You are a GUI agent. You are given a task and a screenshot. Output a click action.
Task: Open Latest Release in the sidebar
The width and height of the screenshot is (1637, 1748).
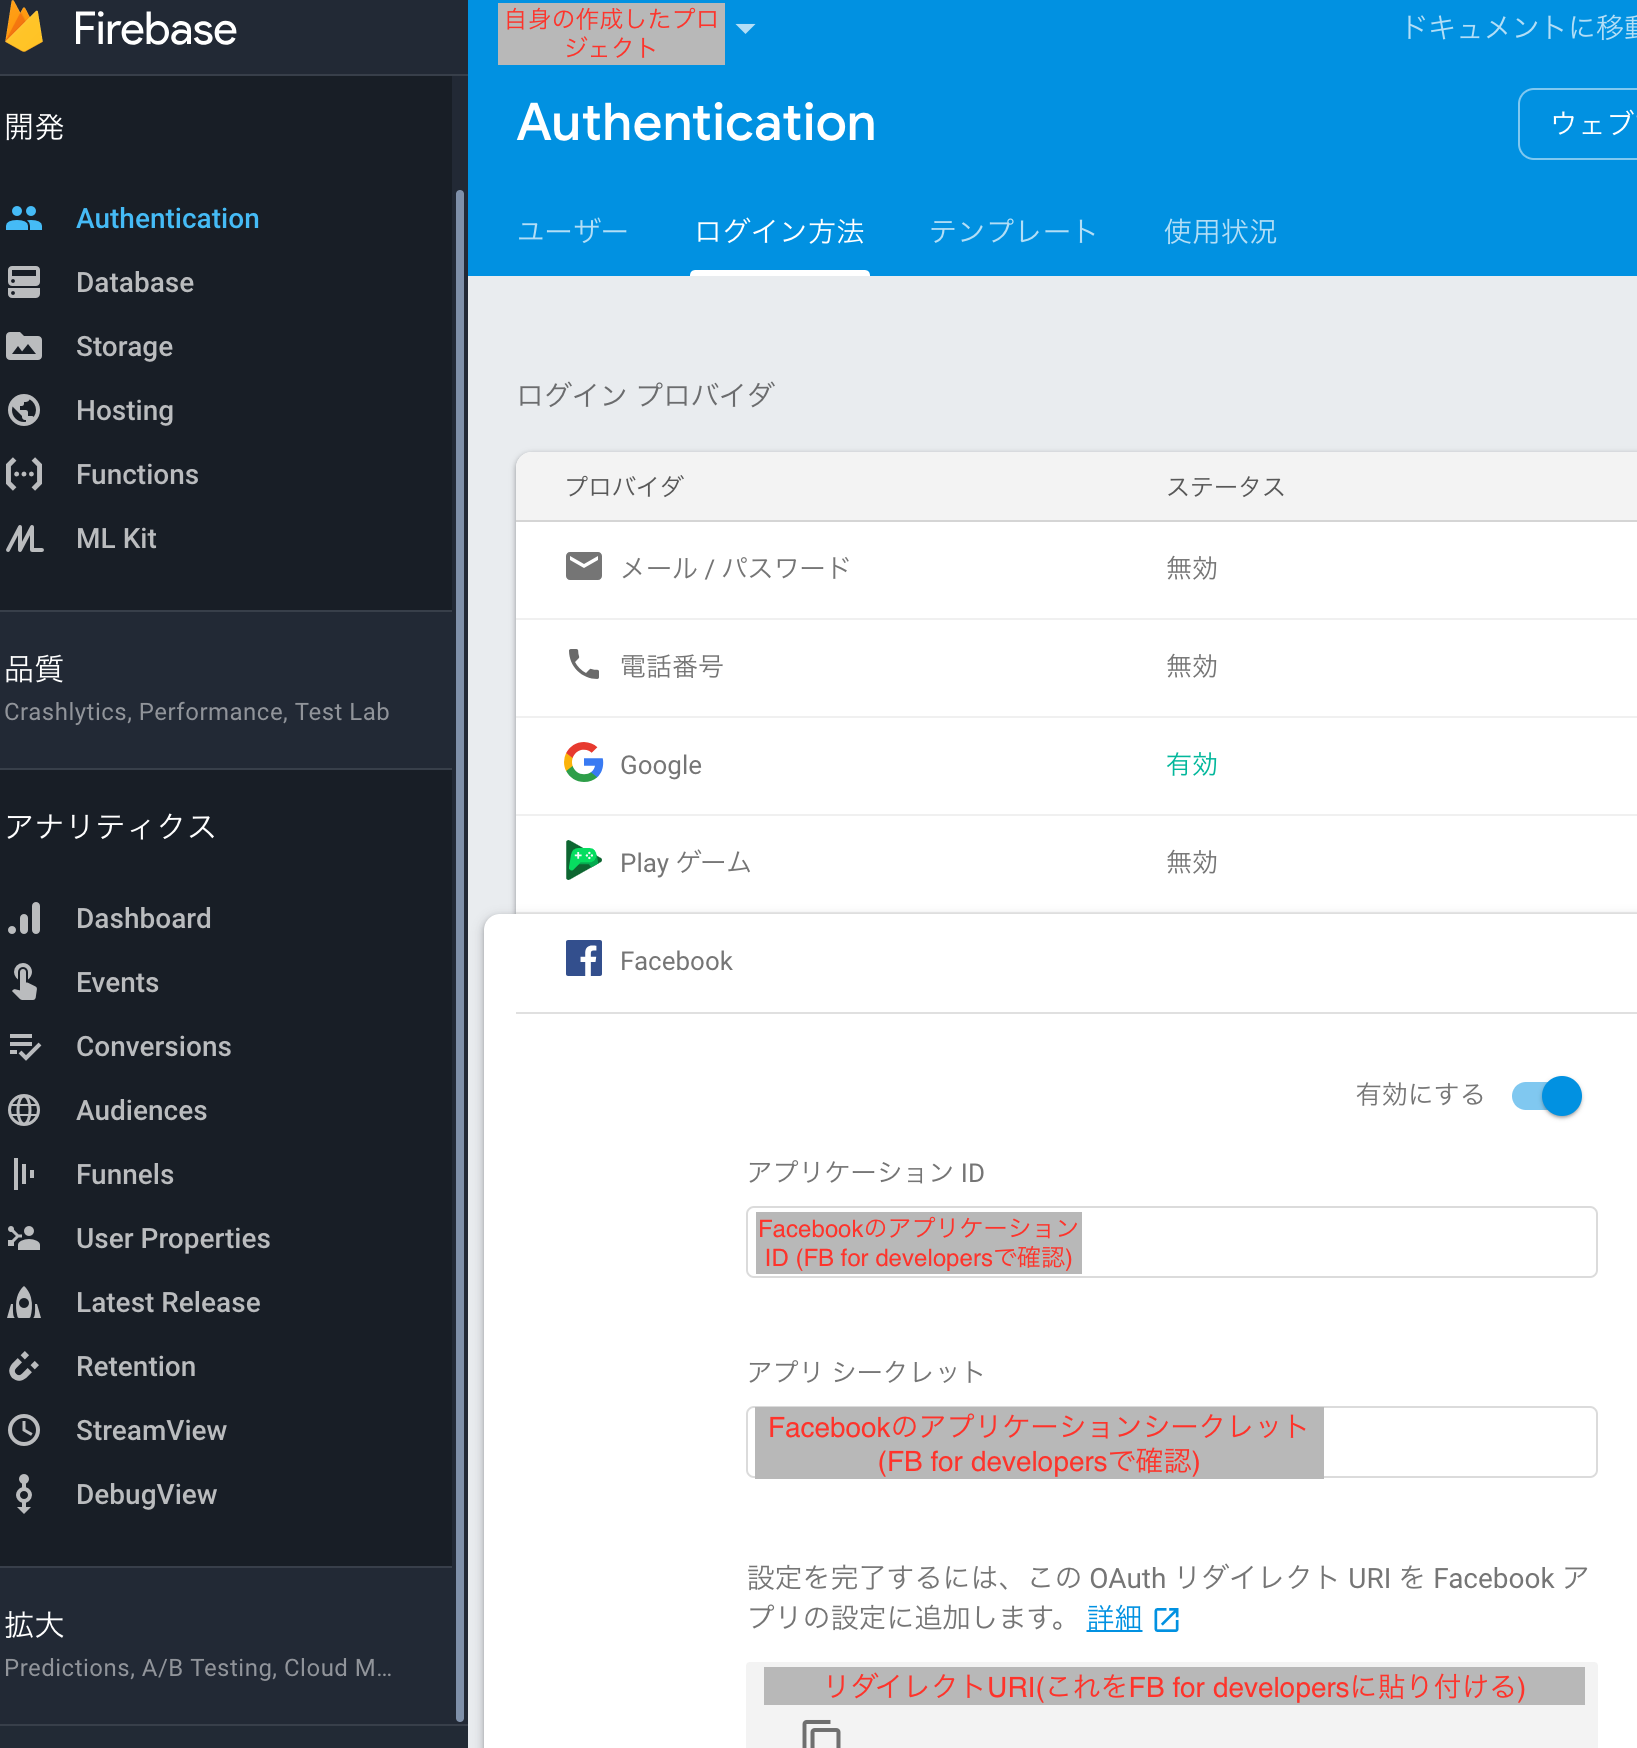coord(168,1302)
